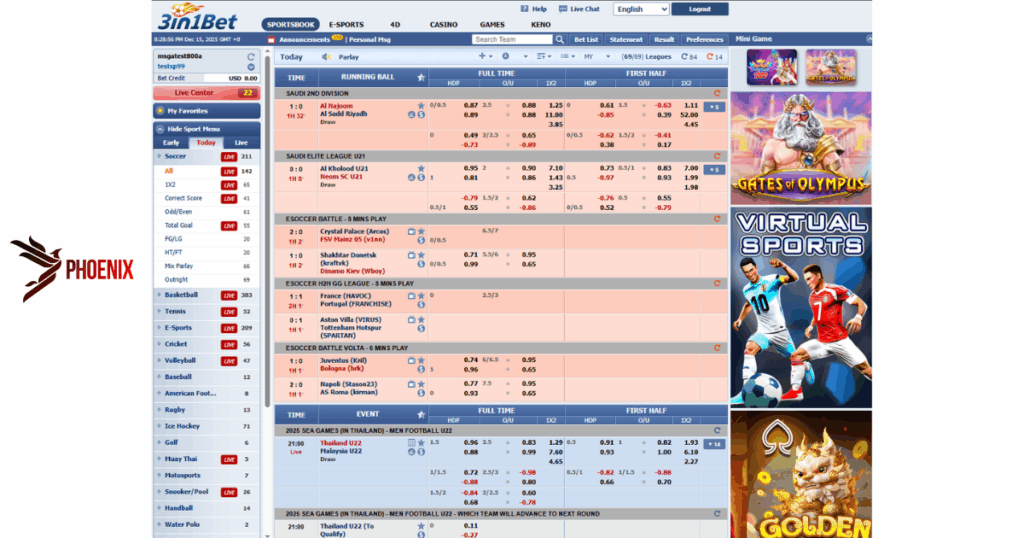Refresh Esoccer Battle Volta section
This screenshot has height=538, width=1024.
pos(717,348)
